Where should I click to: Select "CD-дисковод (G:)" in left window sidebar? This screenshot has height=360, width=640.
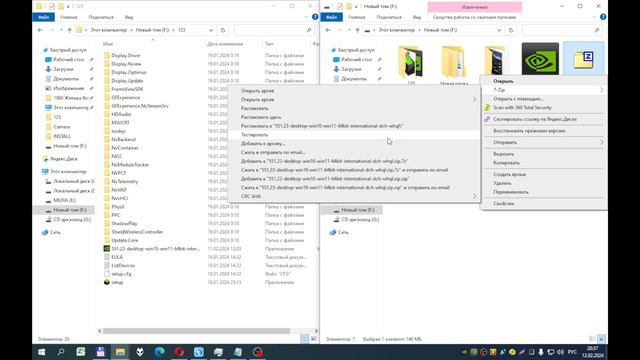pos(72,220)
